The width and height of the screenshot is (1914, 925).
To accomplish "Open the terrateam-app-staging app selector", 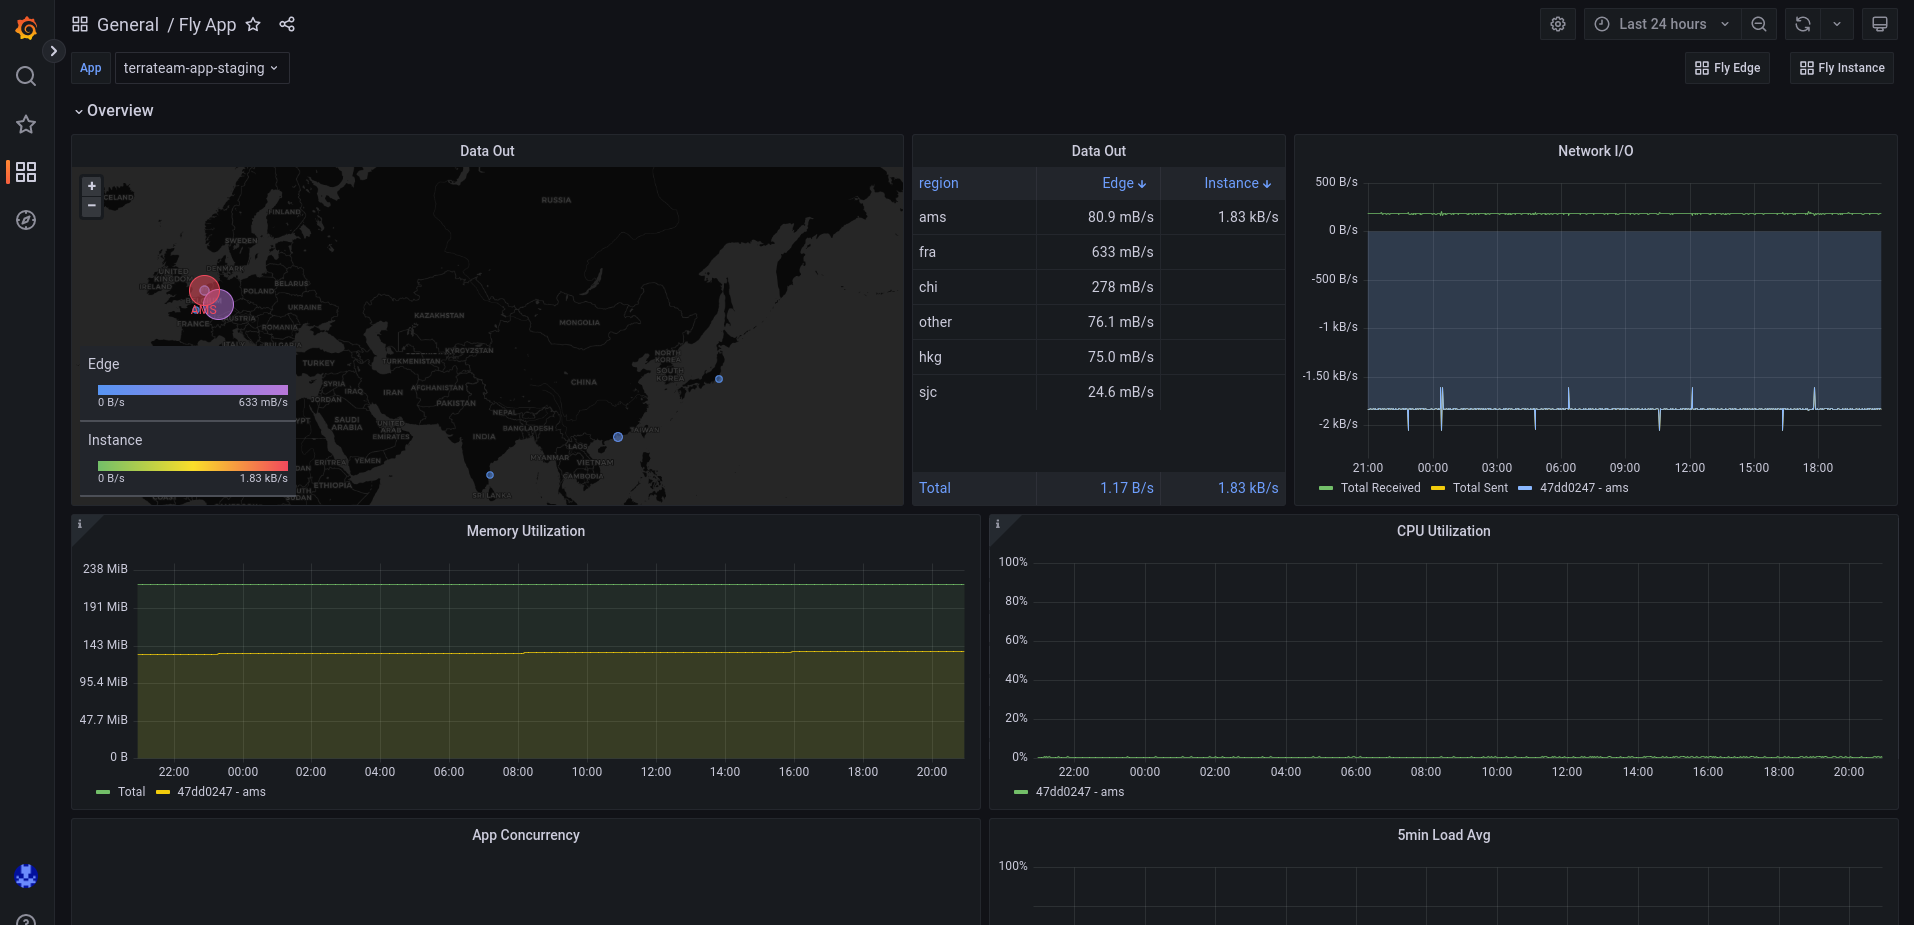I will [x=202, y=68].
